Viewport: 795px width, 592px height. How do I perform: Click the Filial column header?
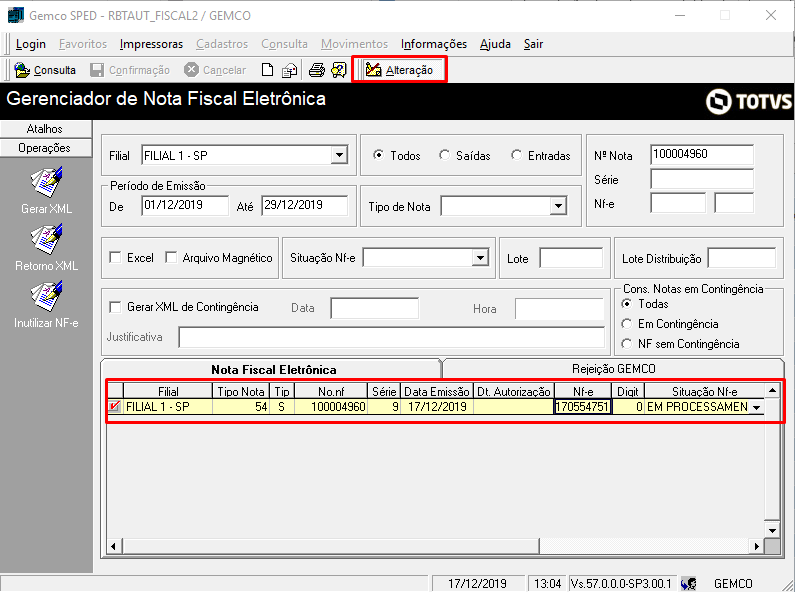168,391
